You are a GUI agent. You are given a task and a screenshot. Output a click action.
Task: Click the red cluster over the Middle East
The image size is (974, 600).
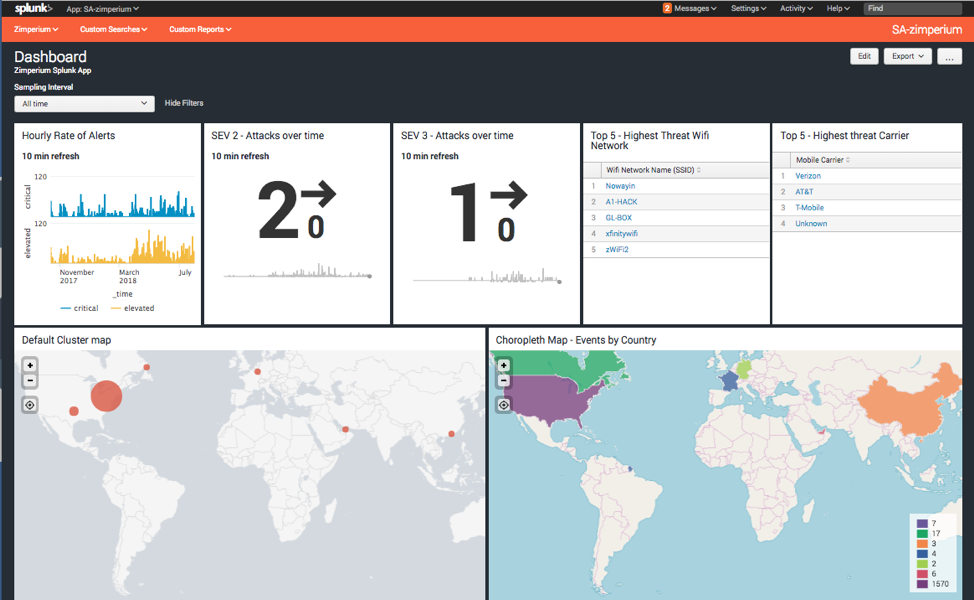345,429
